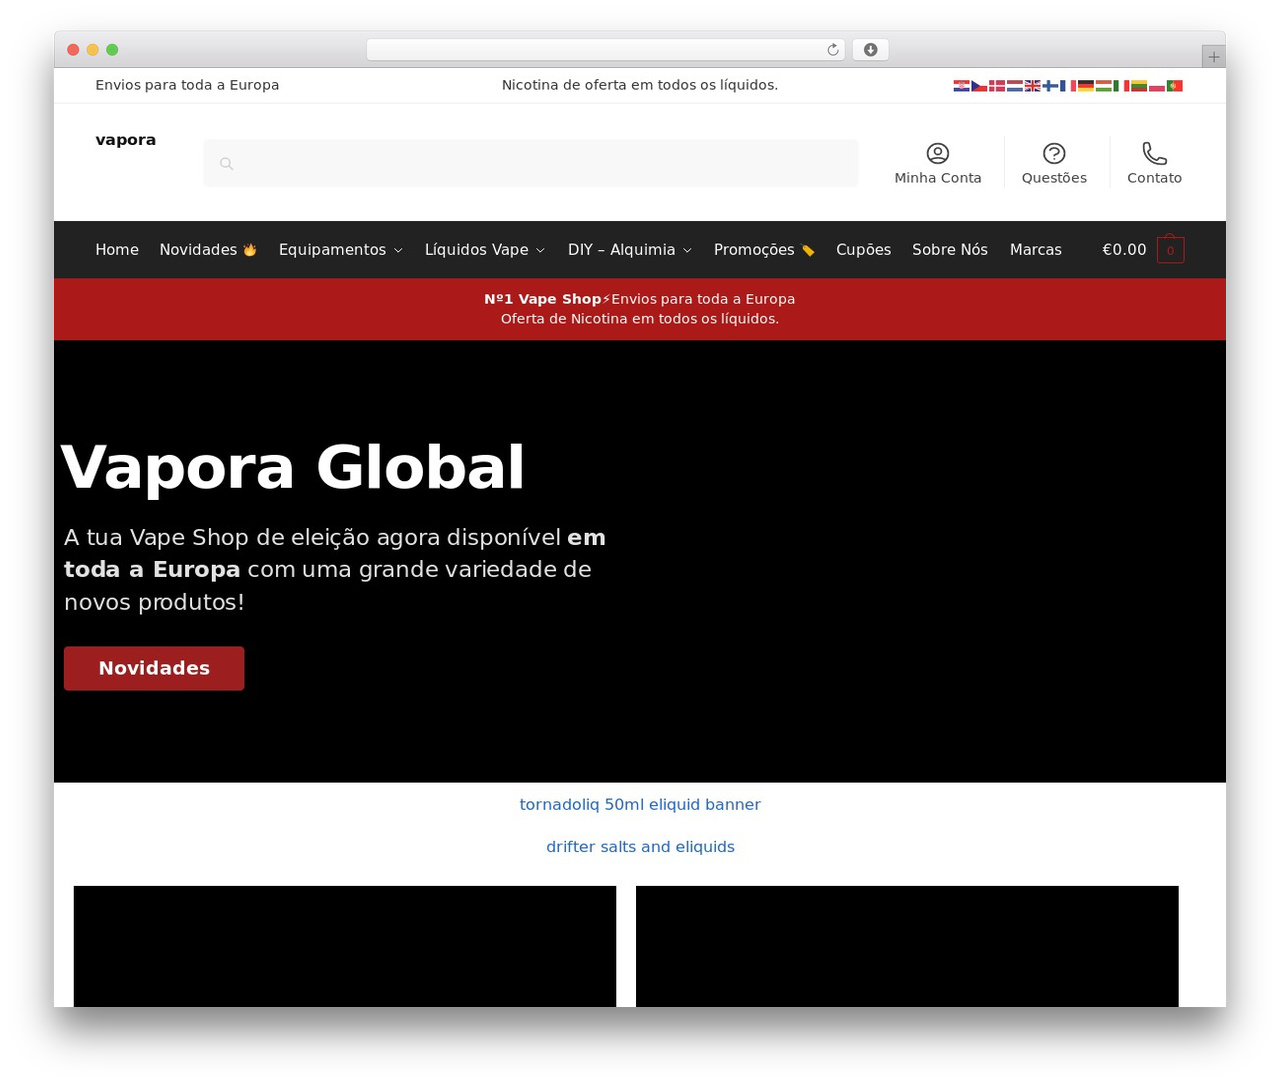Select the Czech flag language

pos(979,86)
